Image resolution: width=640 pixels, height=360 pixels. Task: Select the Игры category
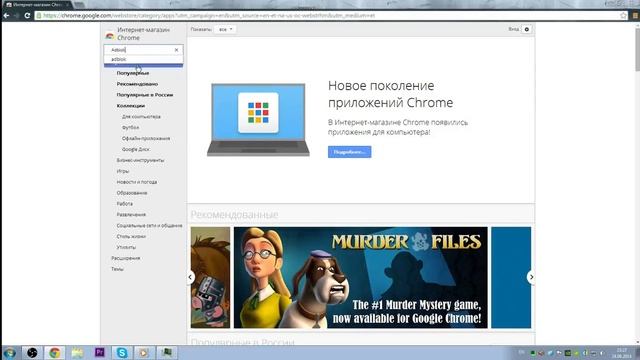click(x=122, y=171)
